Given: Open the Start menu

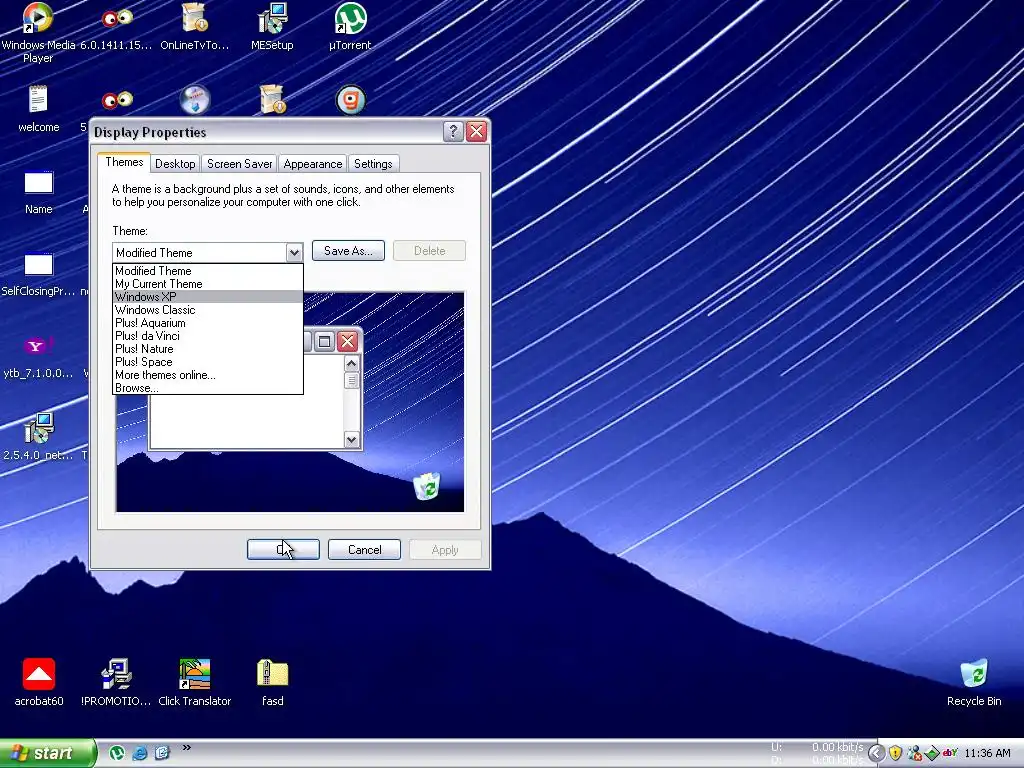Looking at the screenshot, I should pos(46,753).
